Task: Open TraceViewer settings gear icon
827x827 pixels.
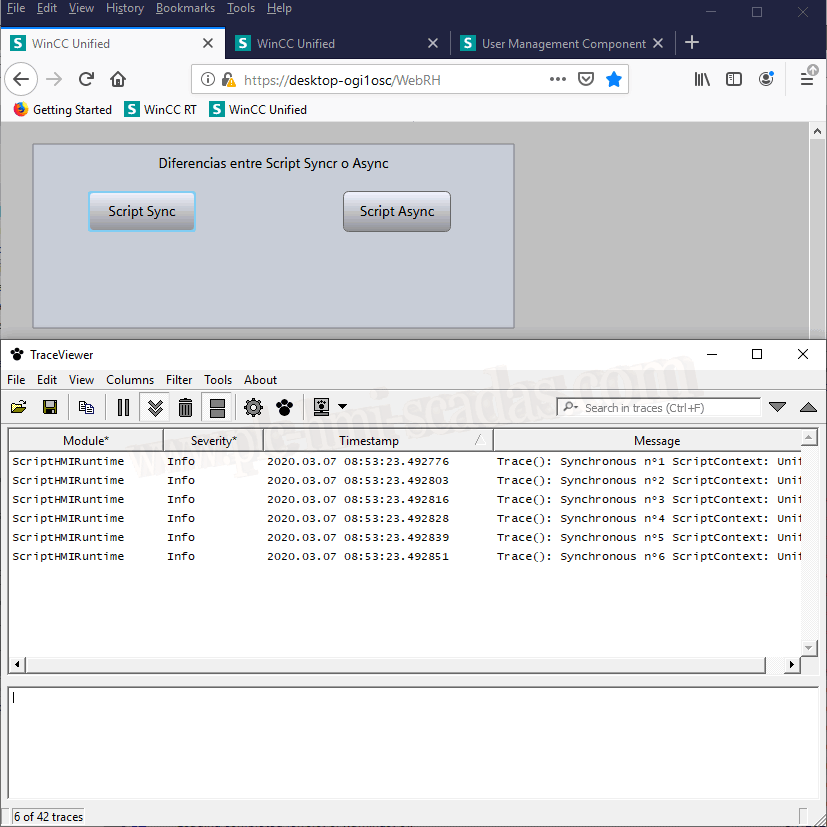Action: pos(253,407)
